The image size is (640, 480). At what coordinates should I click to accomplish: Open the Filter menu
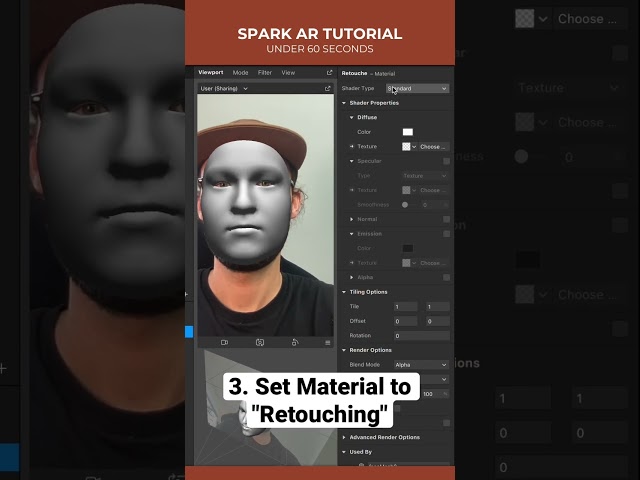(265, 73)
